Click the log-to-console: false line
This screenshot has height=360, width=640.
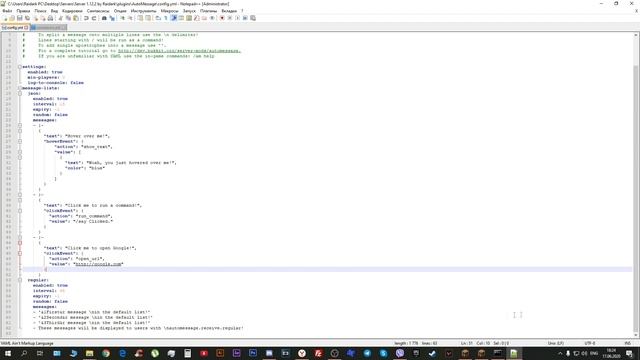[x=56, y=82]
